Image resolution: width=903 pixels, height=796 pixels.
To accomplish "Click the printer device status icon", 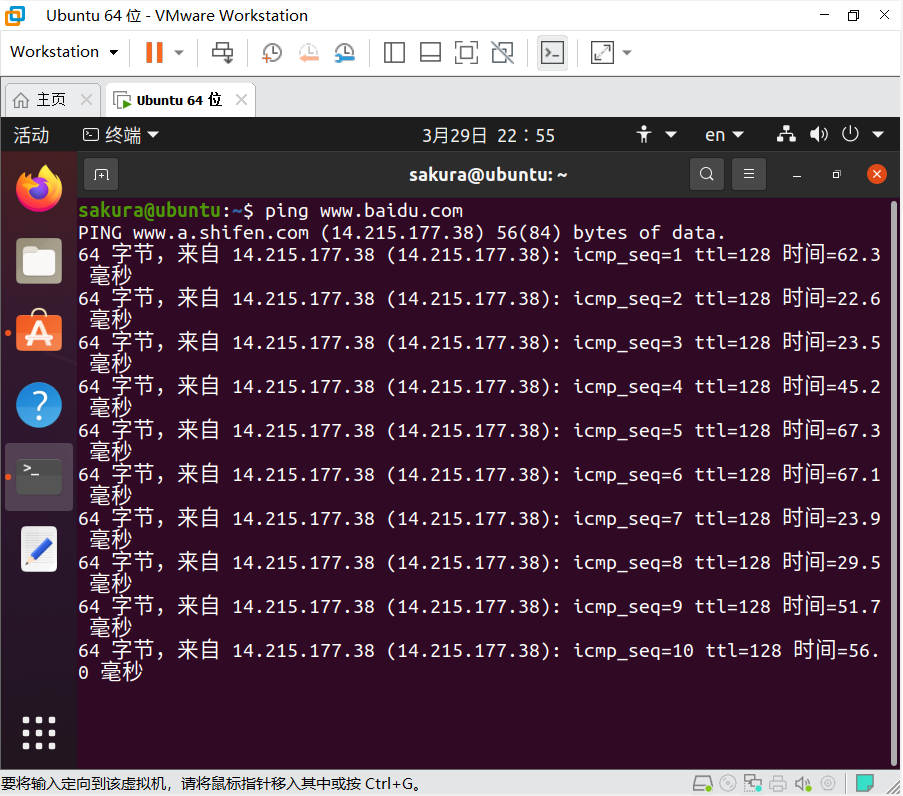I will pyautogui.click(x=777, y=783).
